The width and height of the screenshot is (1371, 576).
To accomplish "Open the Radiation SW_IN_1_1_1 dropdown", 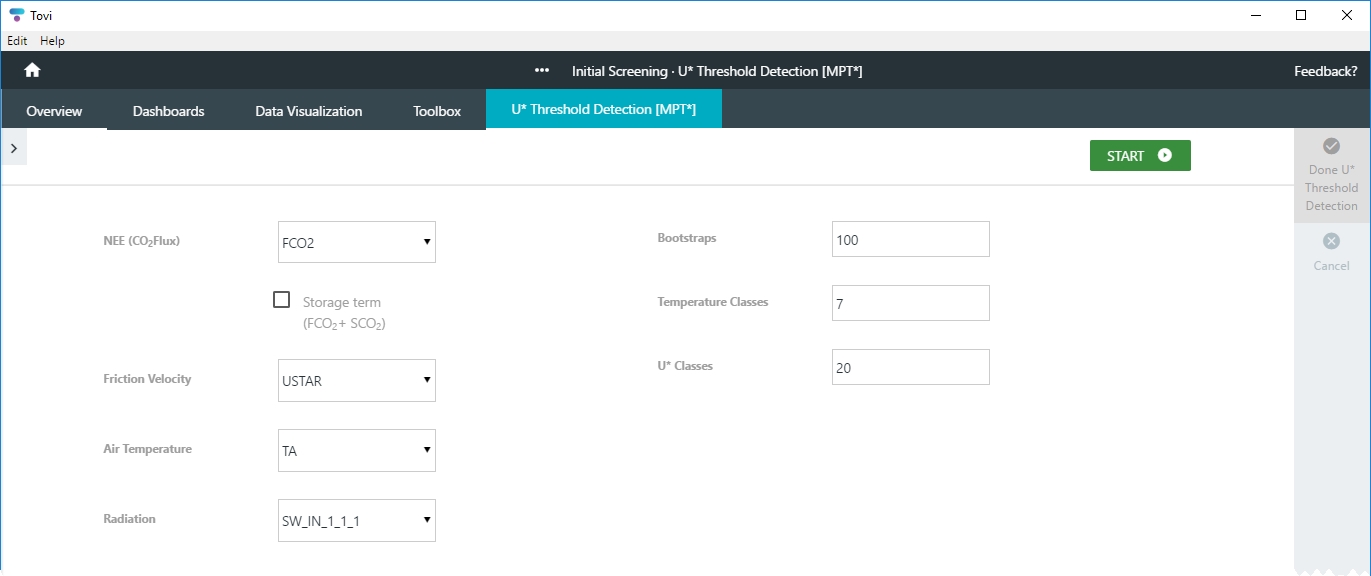I will tap(357, 520).
